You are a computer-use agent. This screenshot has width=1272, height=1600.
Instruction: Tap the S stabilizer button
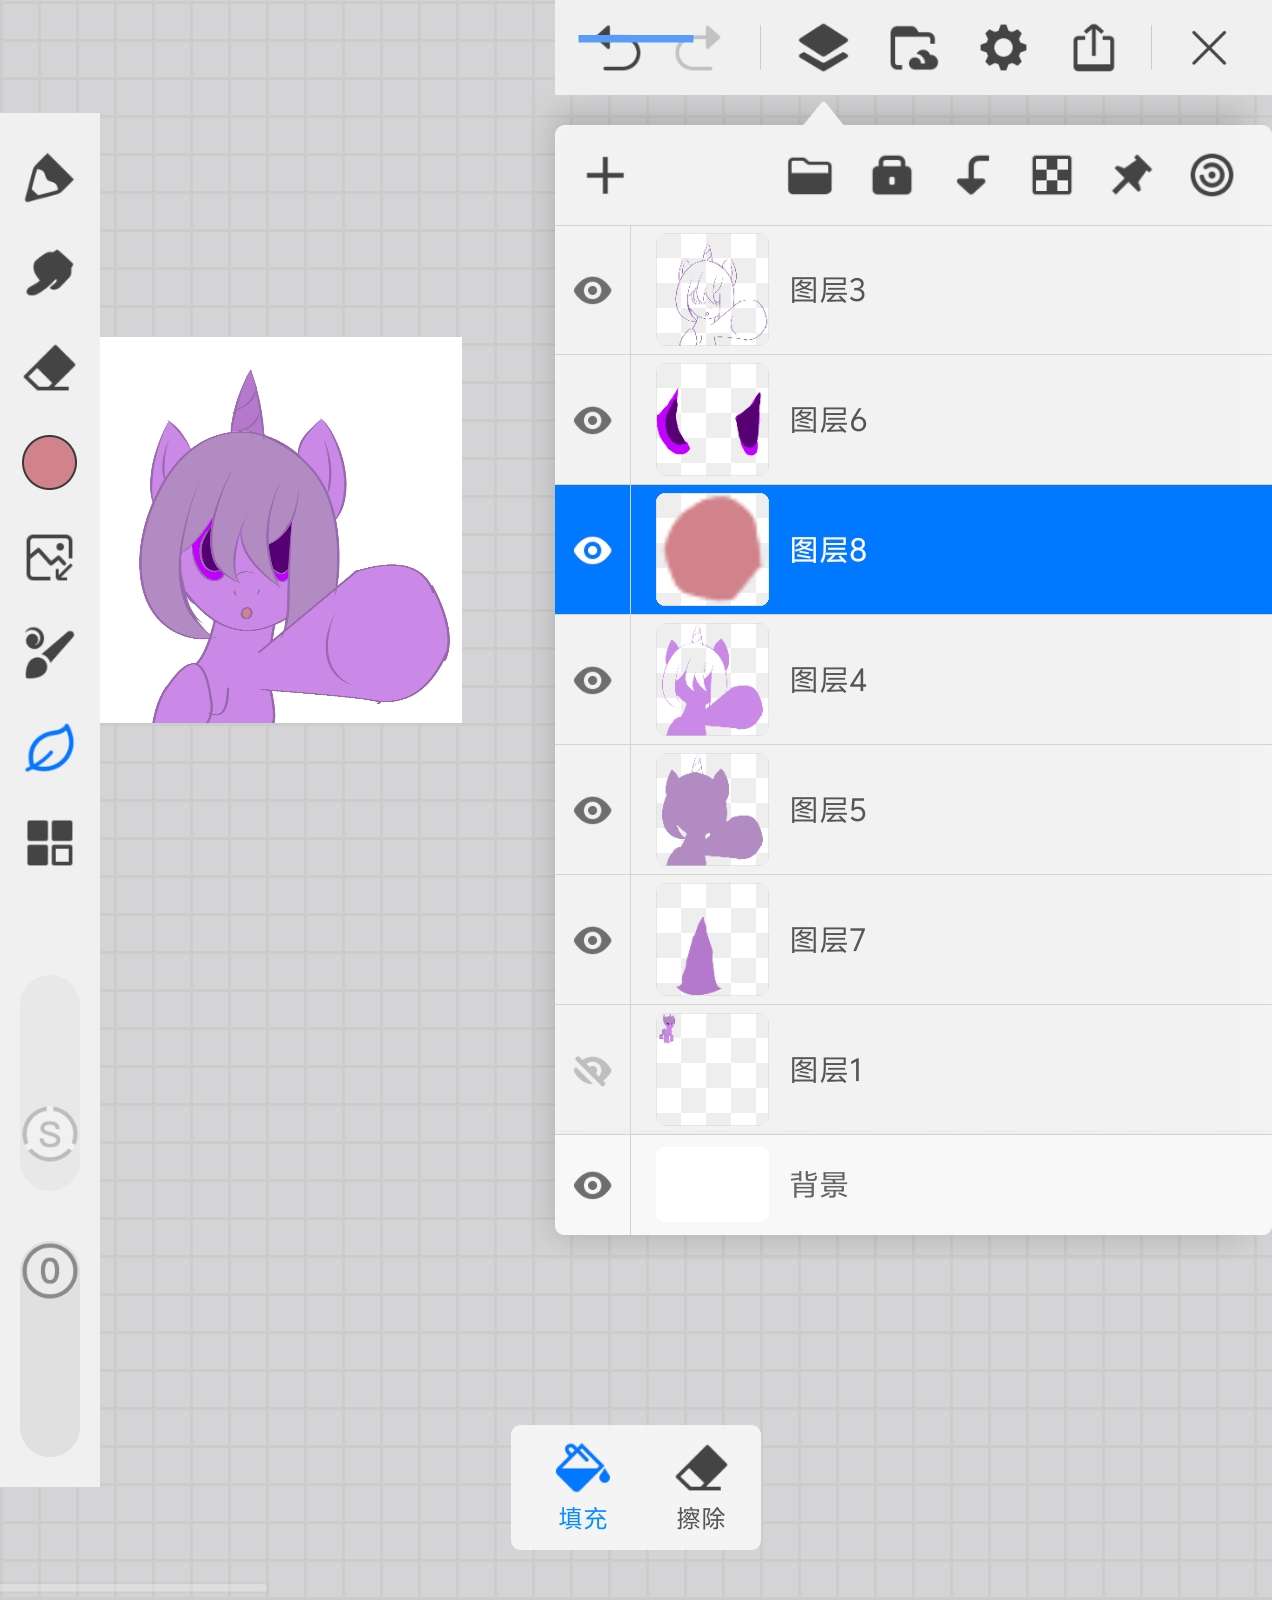point(49,1134)
